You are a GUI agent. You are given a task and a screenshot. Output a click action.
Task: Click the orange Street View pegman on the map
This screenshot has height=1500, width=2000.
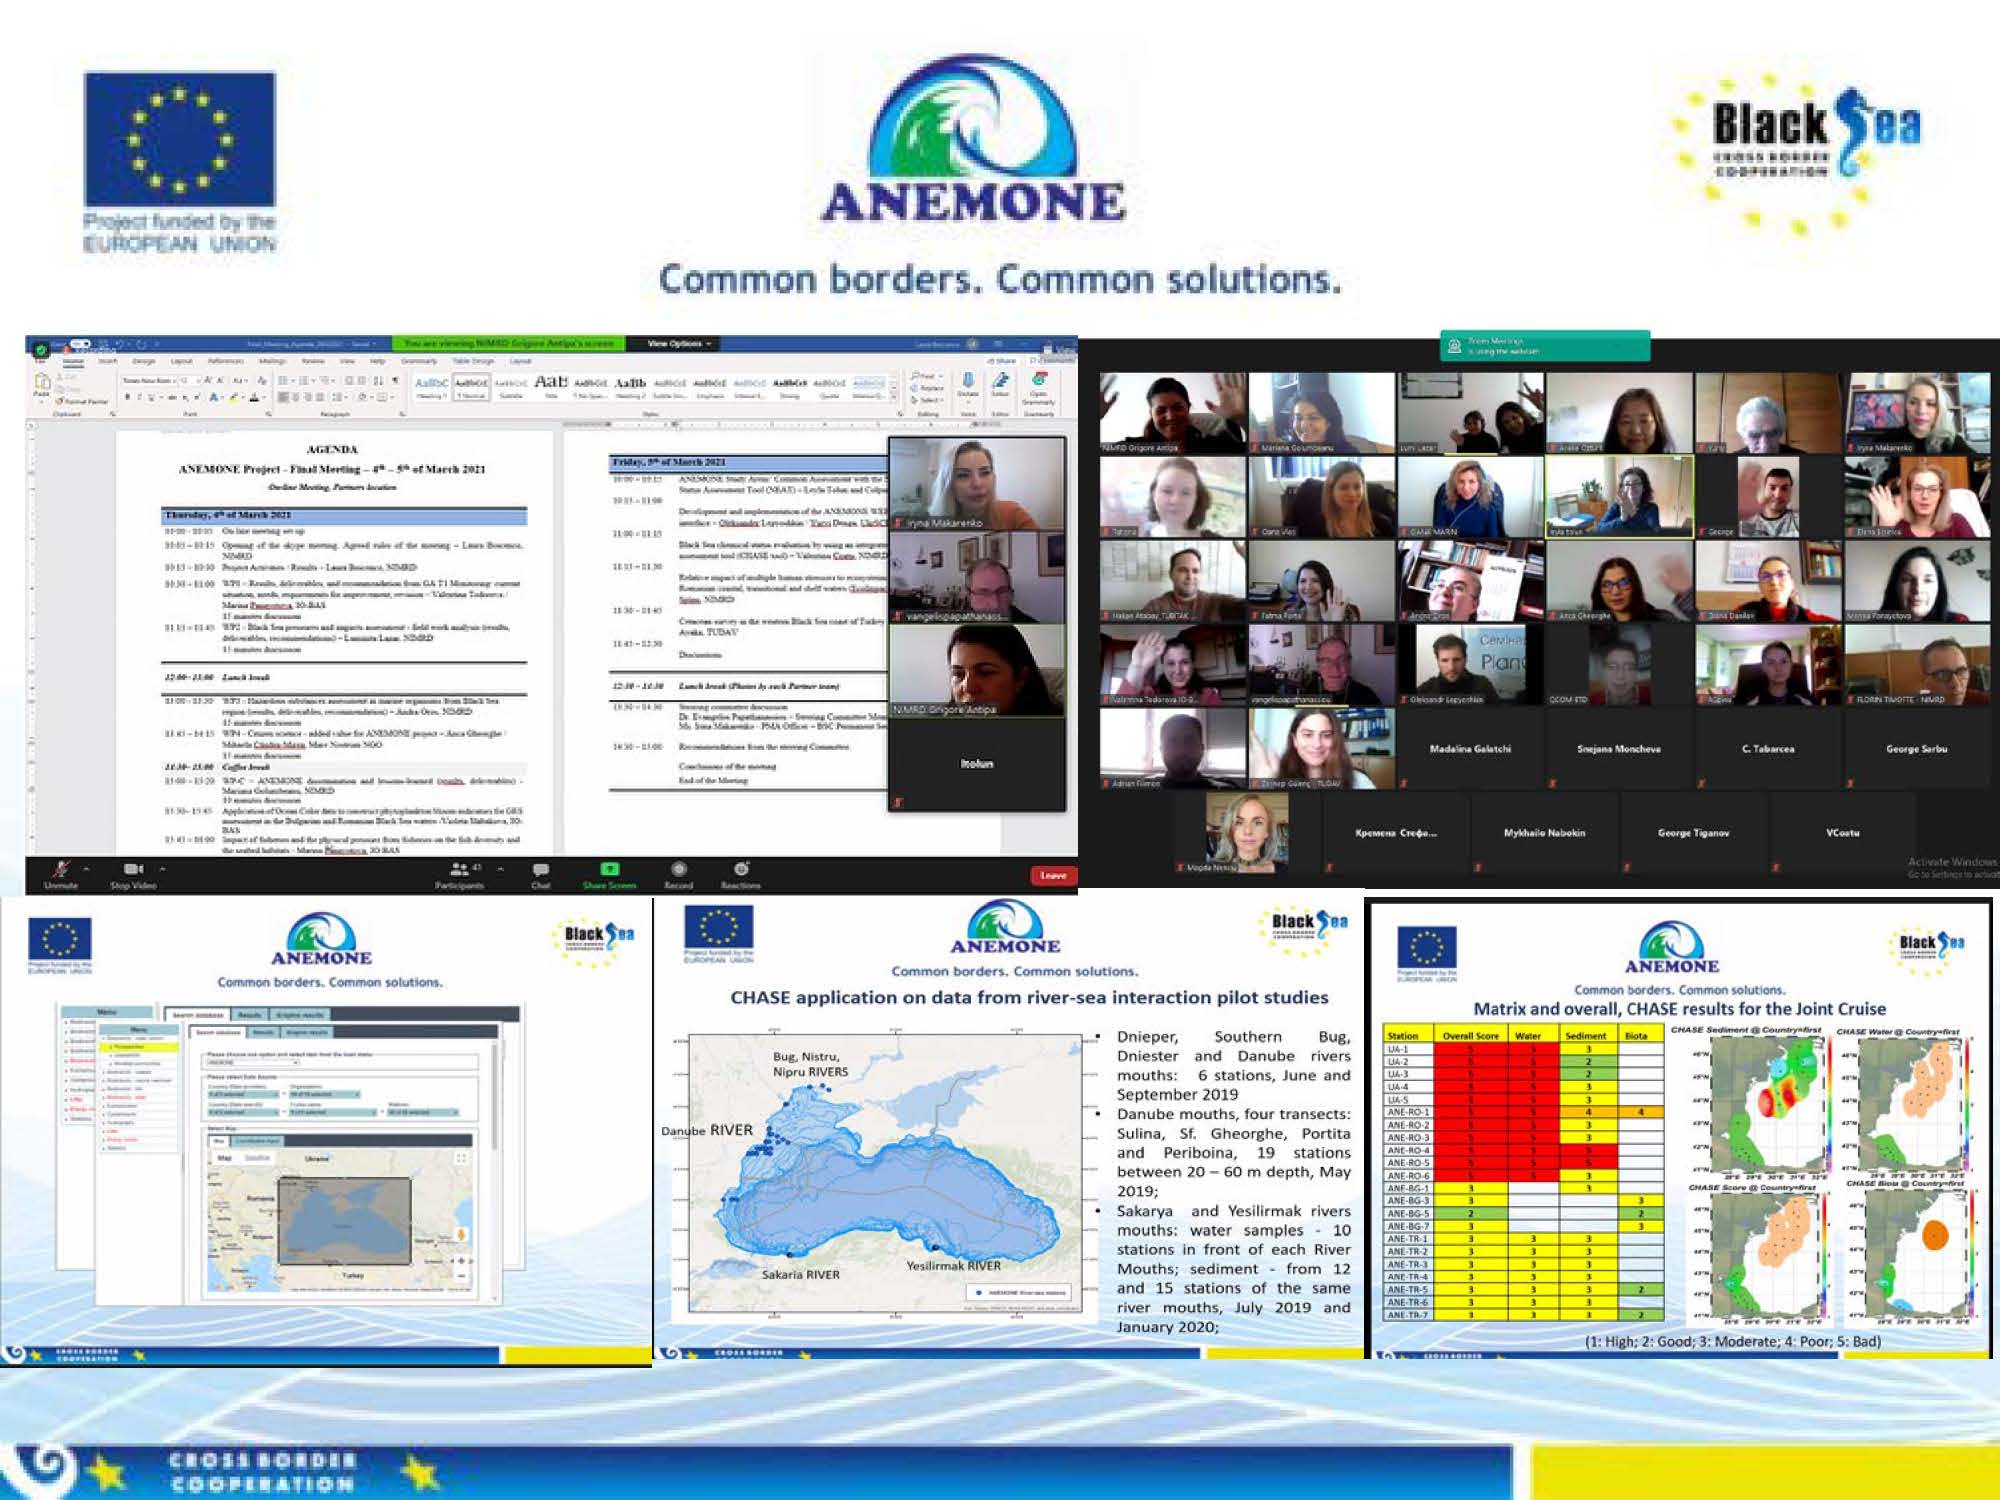(x=461, y=1234)
